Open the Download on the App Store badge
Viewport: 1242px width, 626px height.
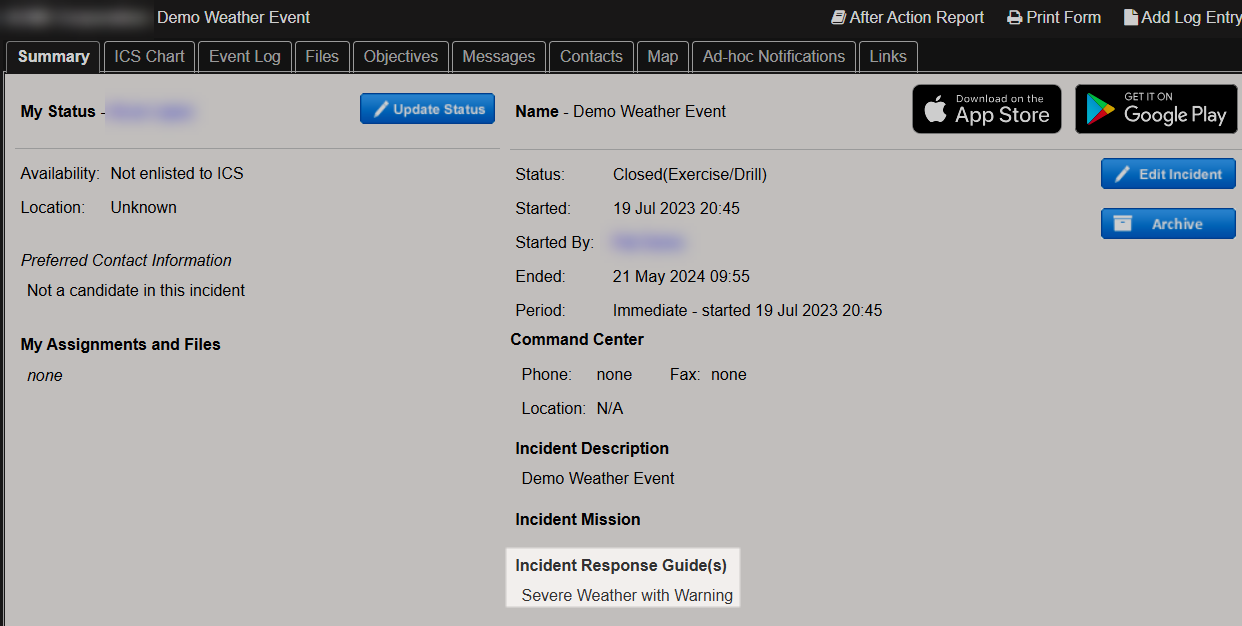pos(986,109)
